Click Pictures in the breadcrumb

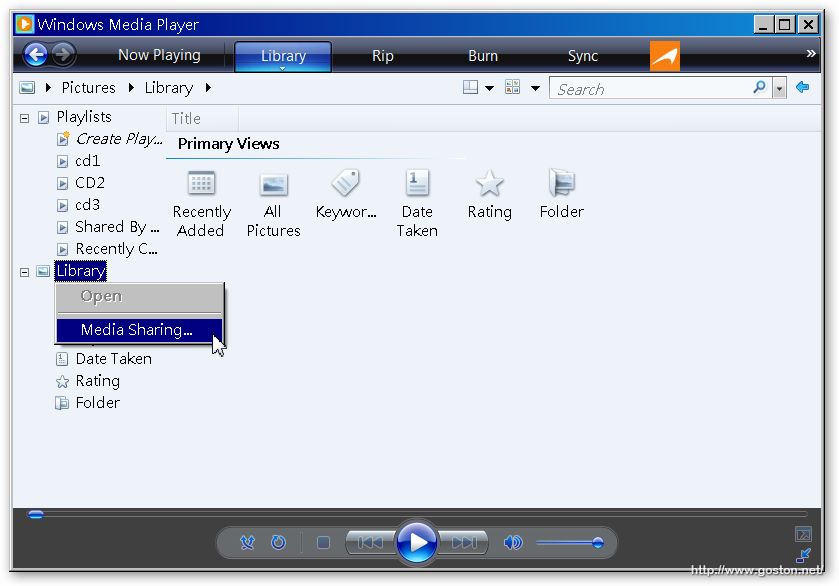pyautogui.click(x=88, y=87)
